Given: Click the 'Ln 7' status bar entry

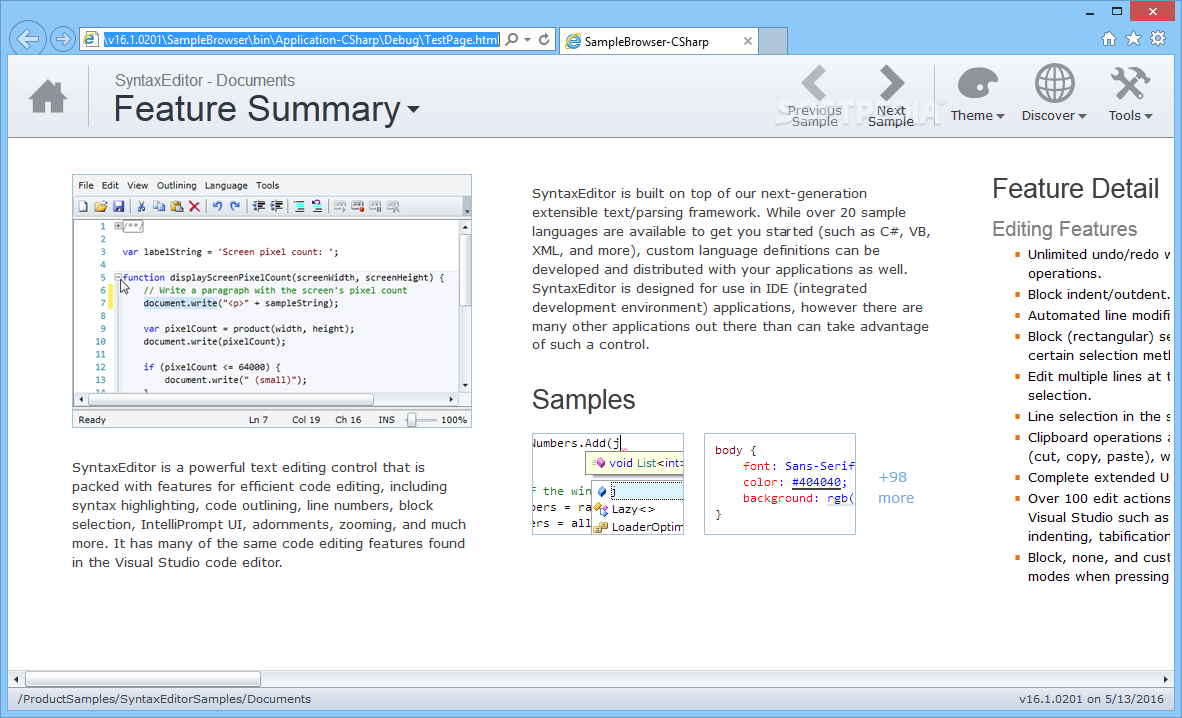Looking at the screenshot, I should pos(259,420).
